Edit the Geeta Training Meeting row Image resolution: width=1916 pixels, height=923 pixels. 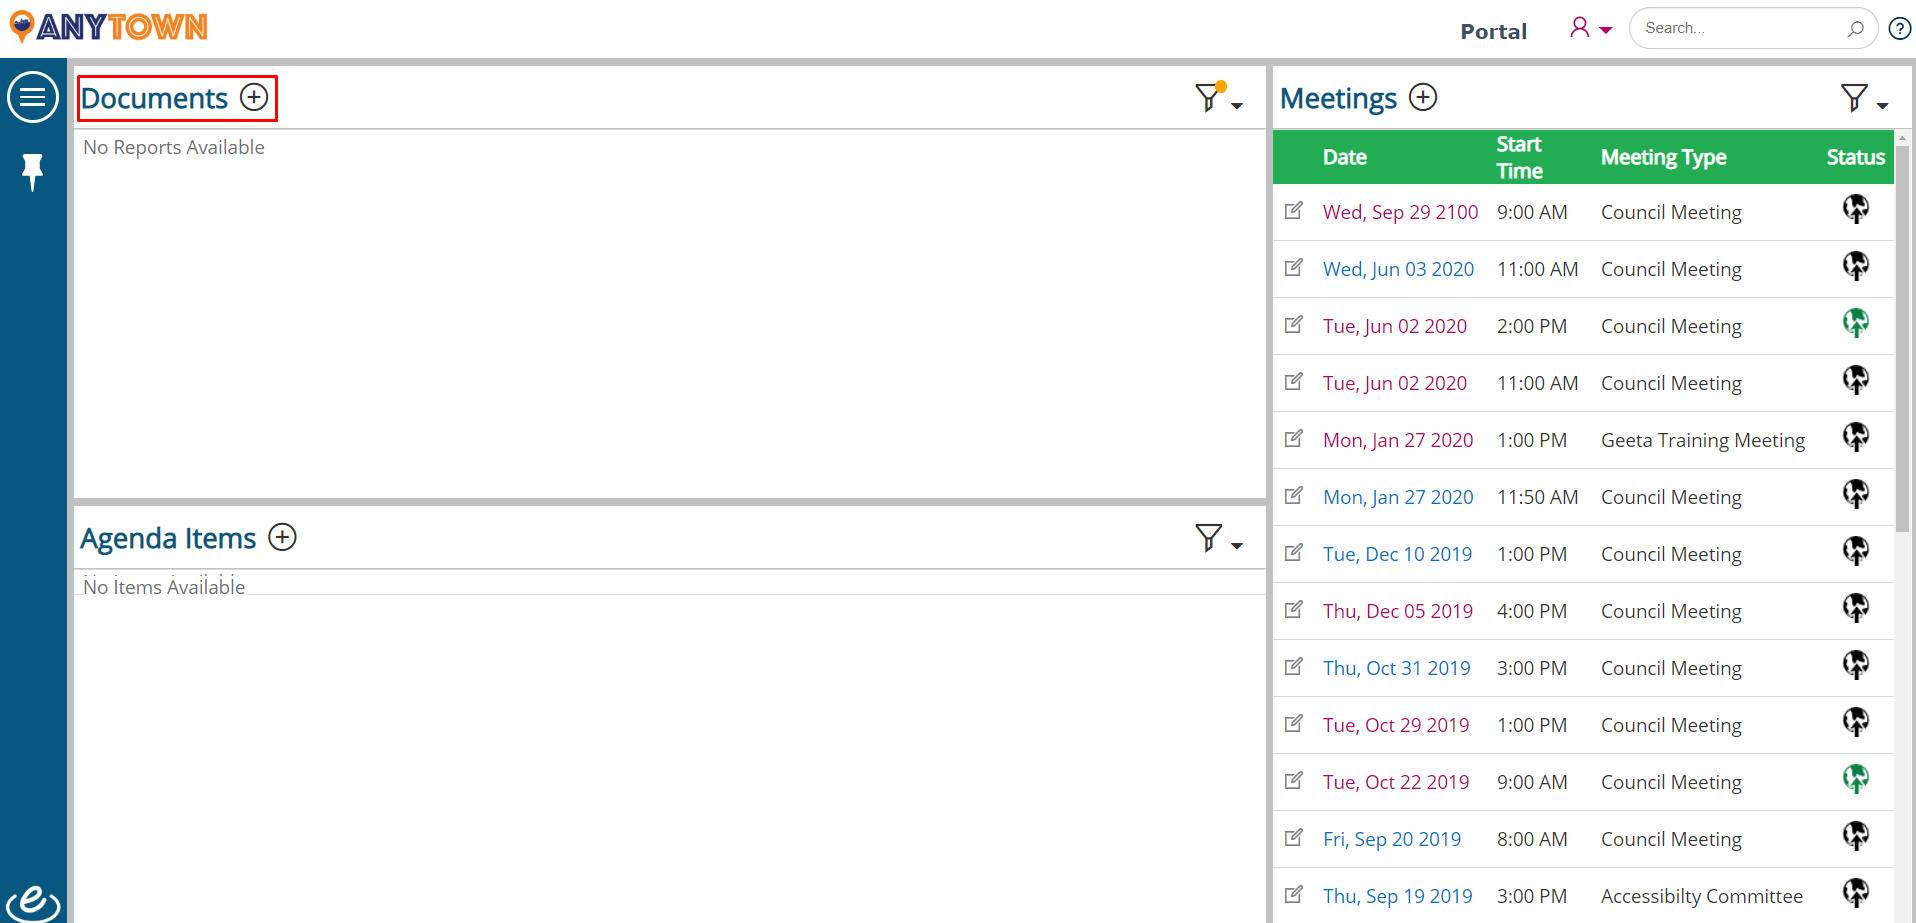pyautogui.click(x=1294, y=439)
